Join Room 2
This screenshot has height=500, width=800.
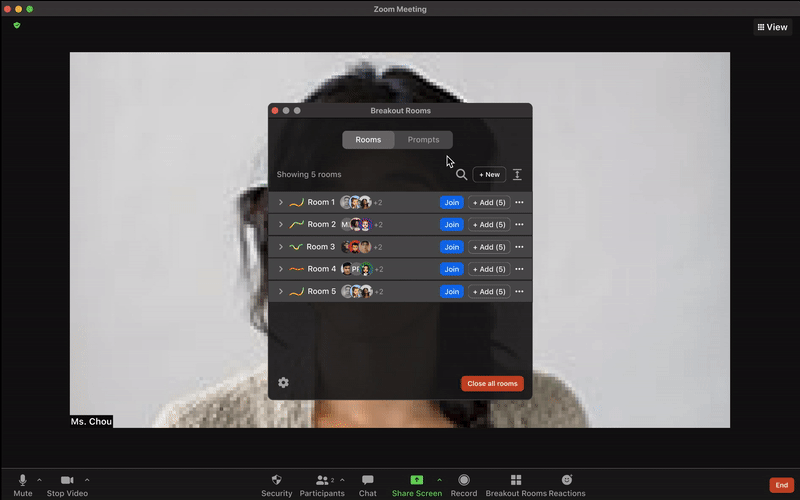[x=452, y=224]
